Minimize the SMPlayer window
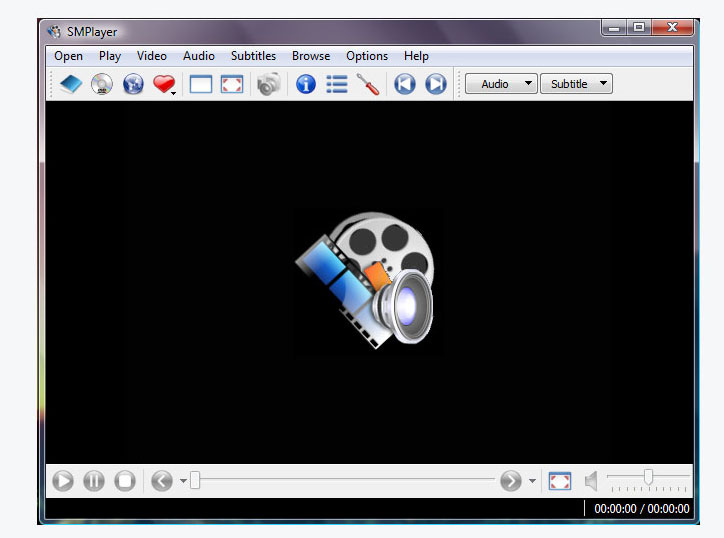The image size is (724, 538). [614, 28]
